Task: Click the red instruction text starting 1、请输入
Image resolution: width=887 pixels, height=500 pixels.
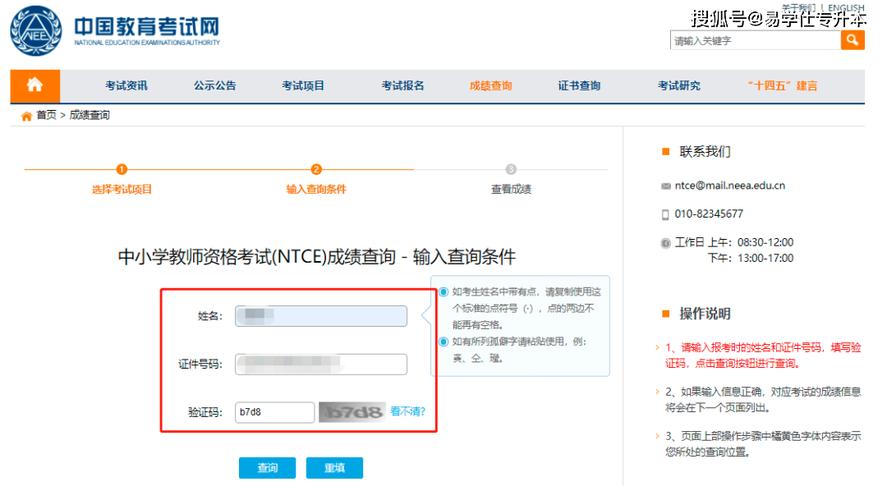Action: click(762, 355)
